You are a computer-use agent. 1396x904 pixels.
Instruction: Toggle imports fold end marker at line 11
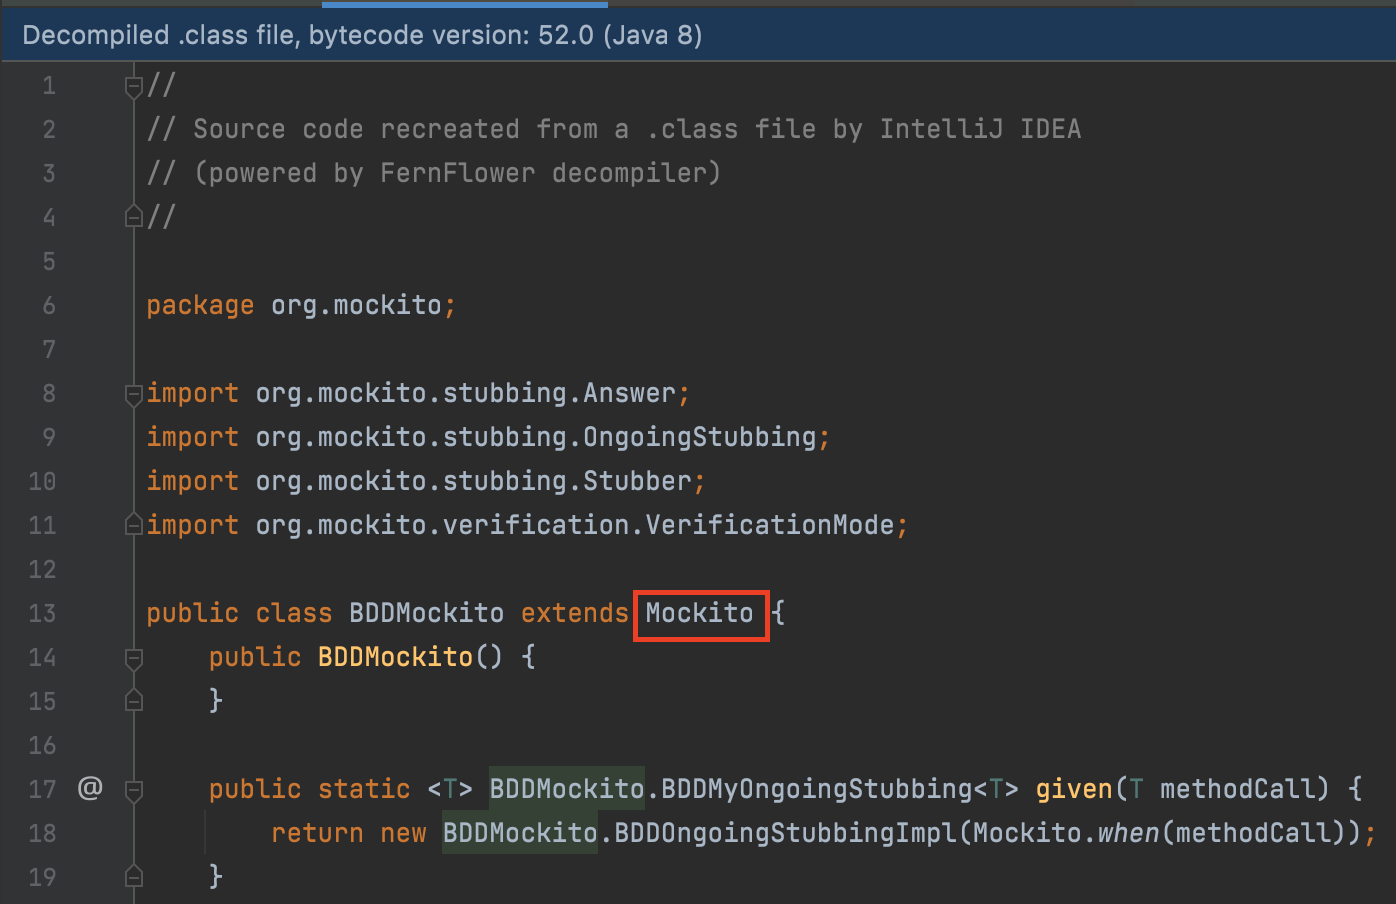pos(134,525)
